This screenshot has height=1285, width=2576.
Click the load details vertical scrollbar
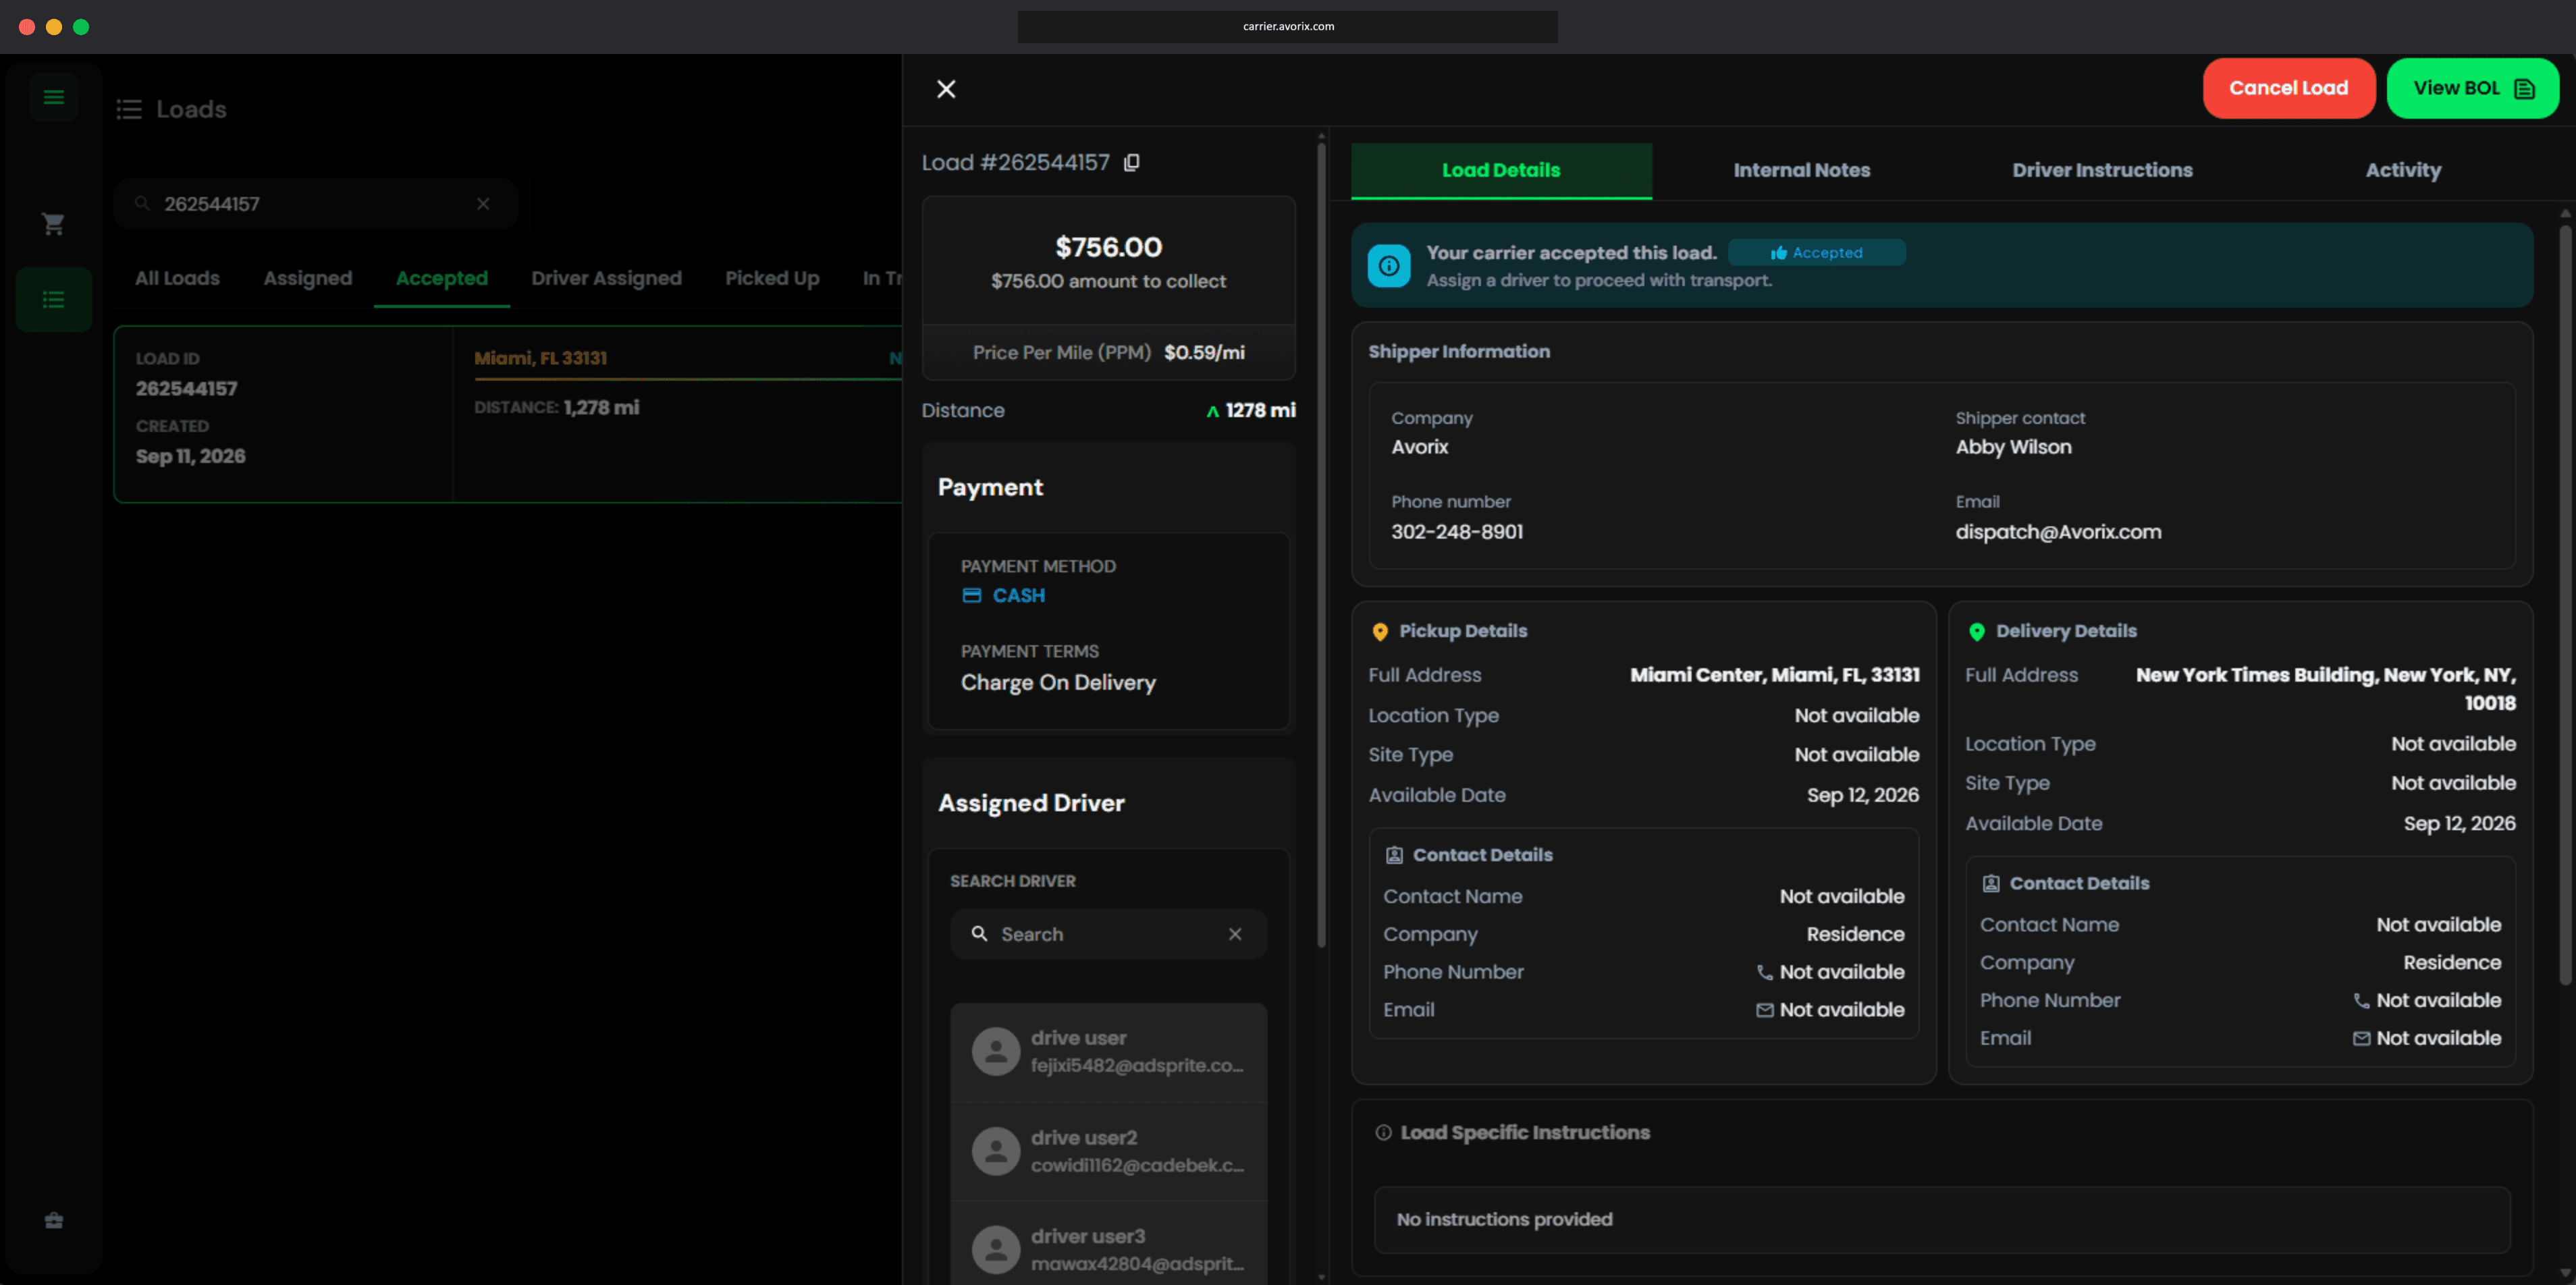pos(2565,605)
